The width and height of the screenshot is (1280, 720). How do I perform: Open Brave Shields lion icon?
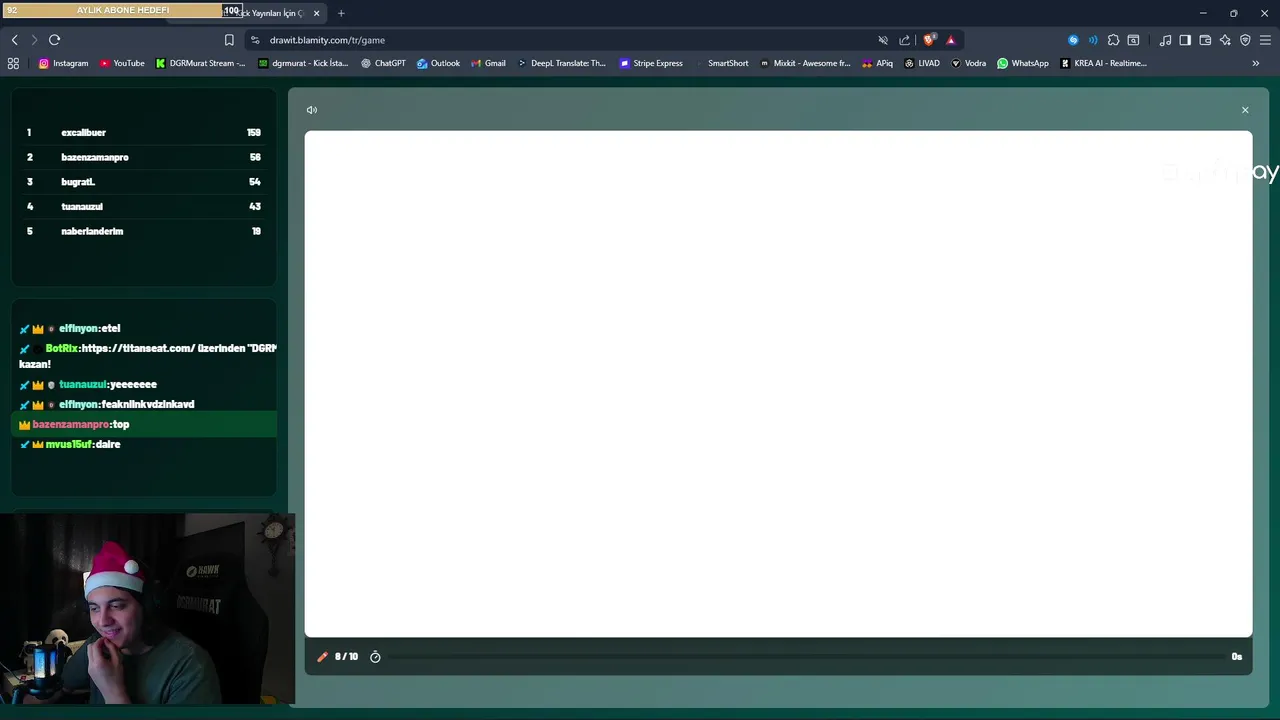929,40
